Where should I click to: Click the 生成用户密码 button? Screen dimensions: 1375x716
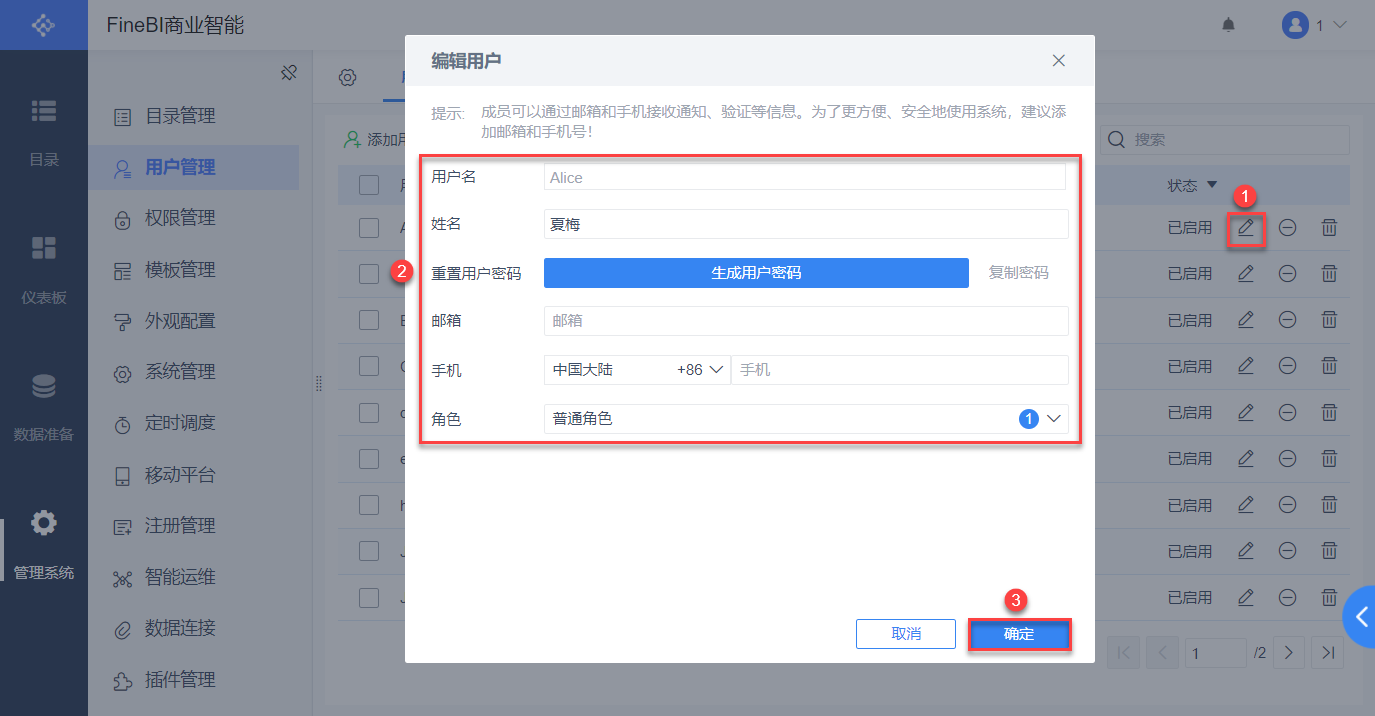click(756, 272)
